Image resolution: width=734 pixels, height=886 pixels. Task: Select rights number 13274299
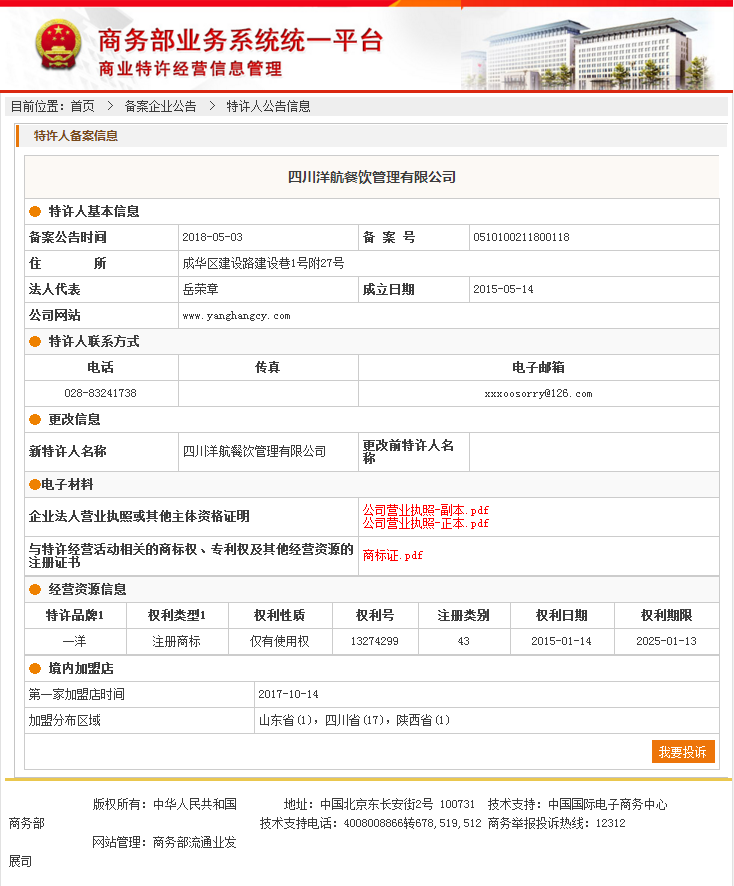pos(375,641)
